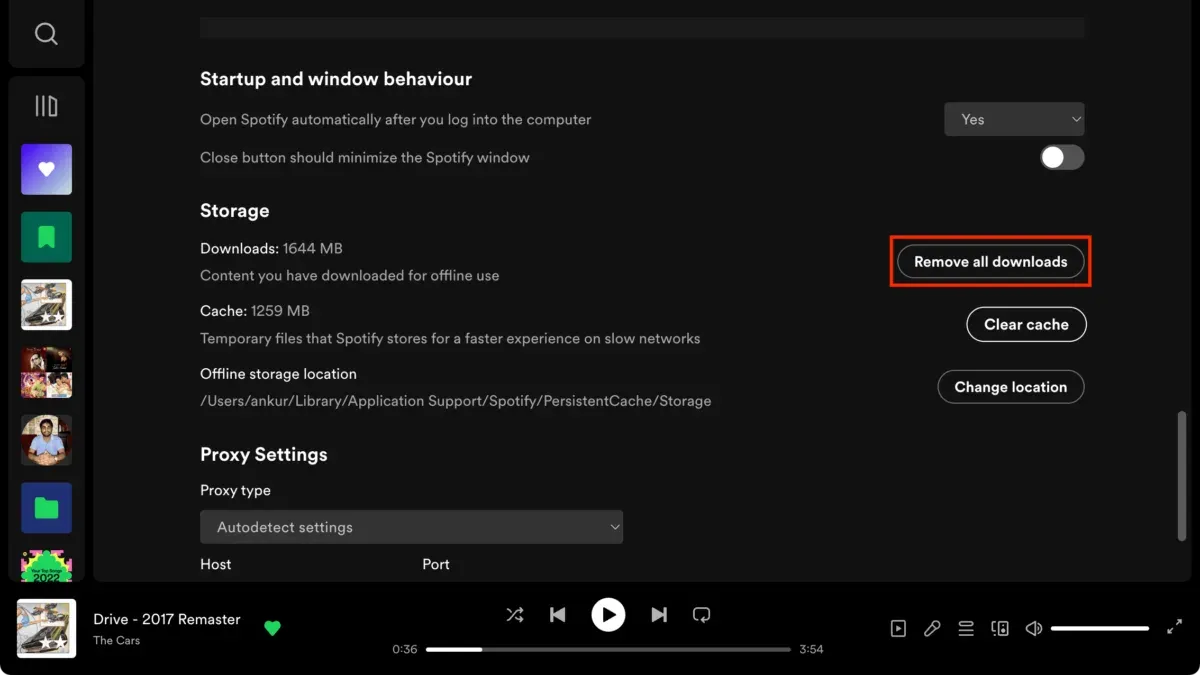The width and height of the screenshot is (1200, 675).
Task: Open the Search icon in the sidebar
Action: pos(46,34)
